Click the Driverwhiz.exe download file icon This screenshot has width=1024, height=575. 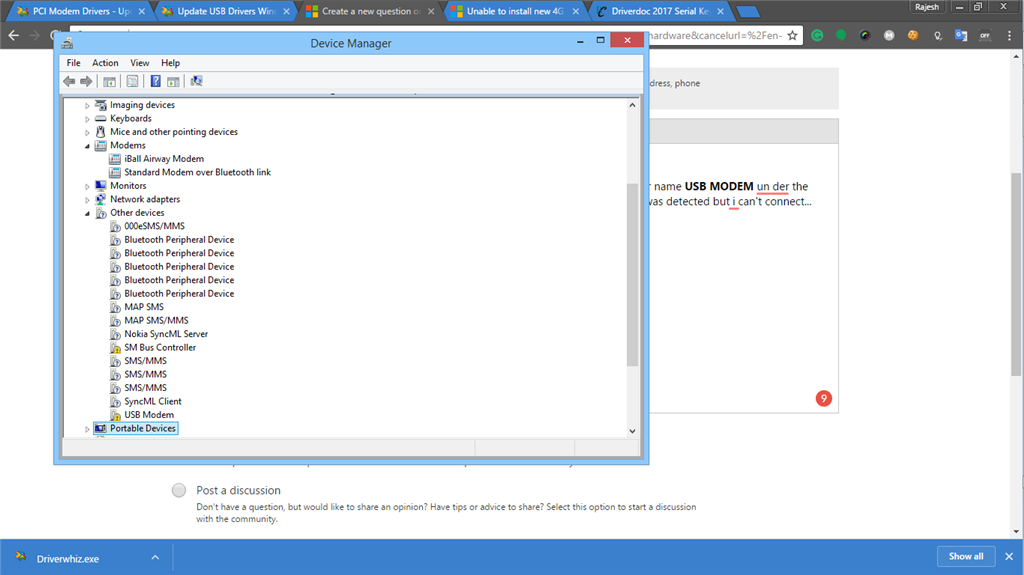tap(21, 557)
